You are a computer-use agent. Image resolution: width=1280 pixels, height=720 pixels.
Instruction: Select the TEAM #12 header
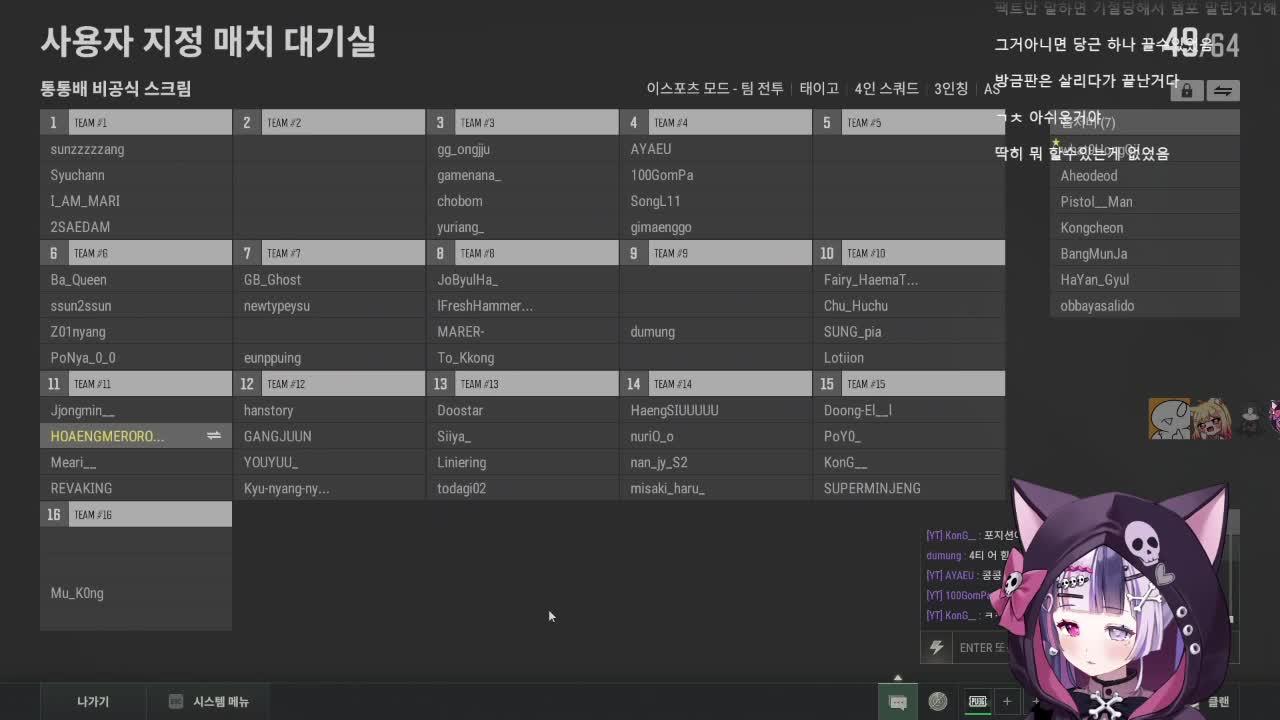pyautogui.click(x=329, y=384)
